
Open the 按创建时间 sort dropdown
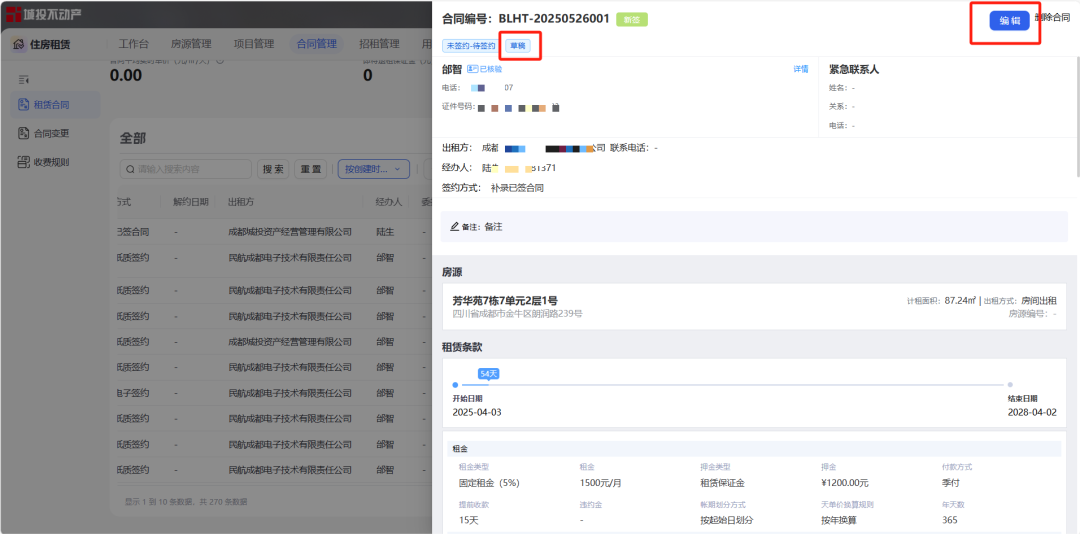coord(374,169)
